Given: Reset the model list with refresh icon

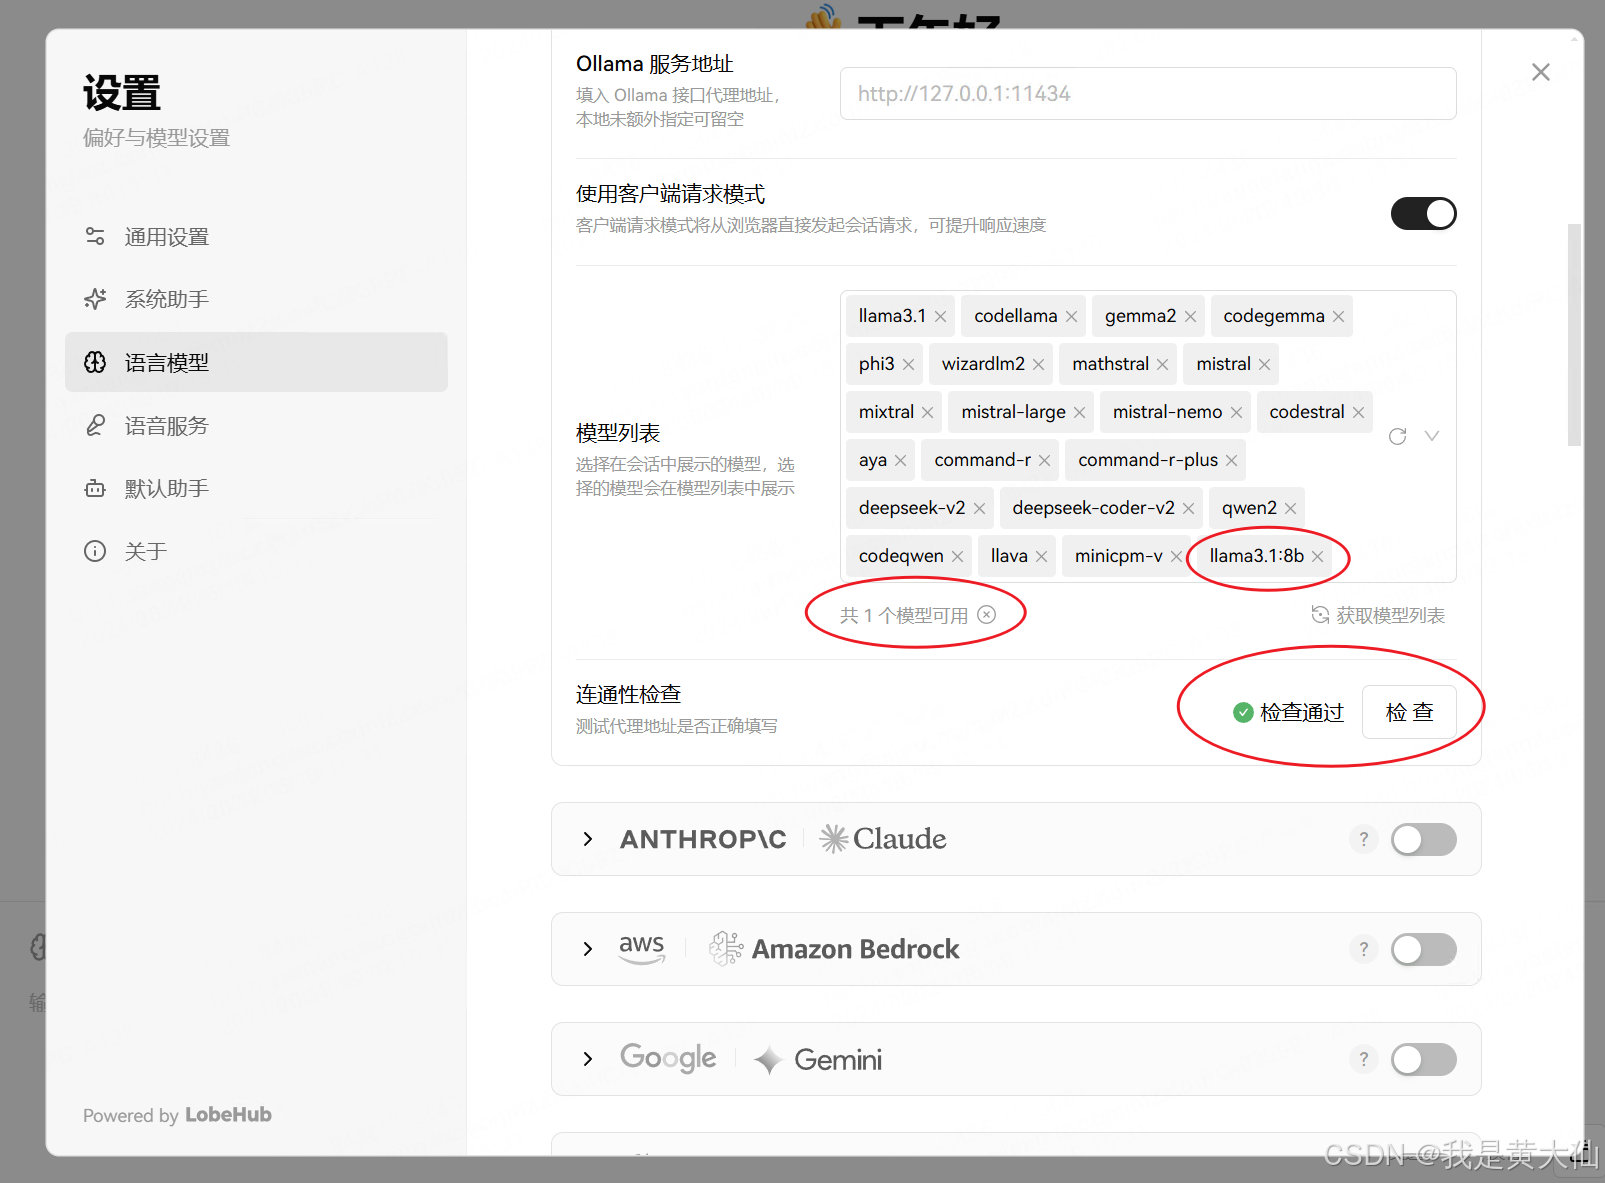Looking at the screenshot, I should [x=1398, y=436].
